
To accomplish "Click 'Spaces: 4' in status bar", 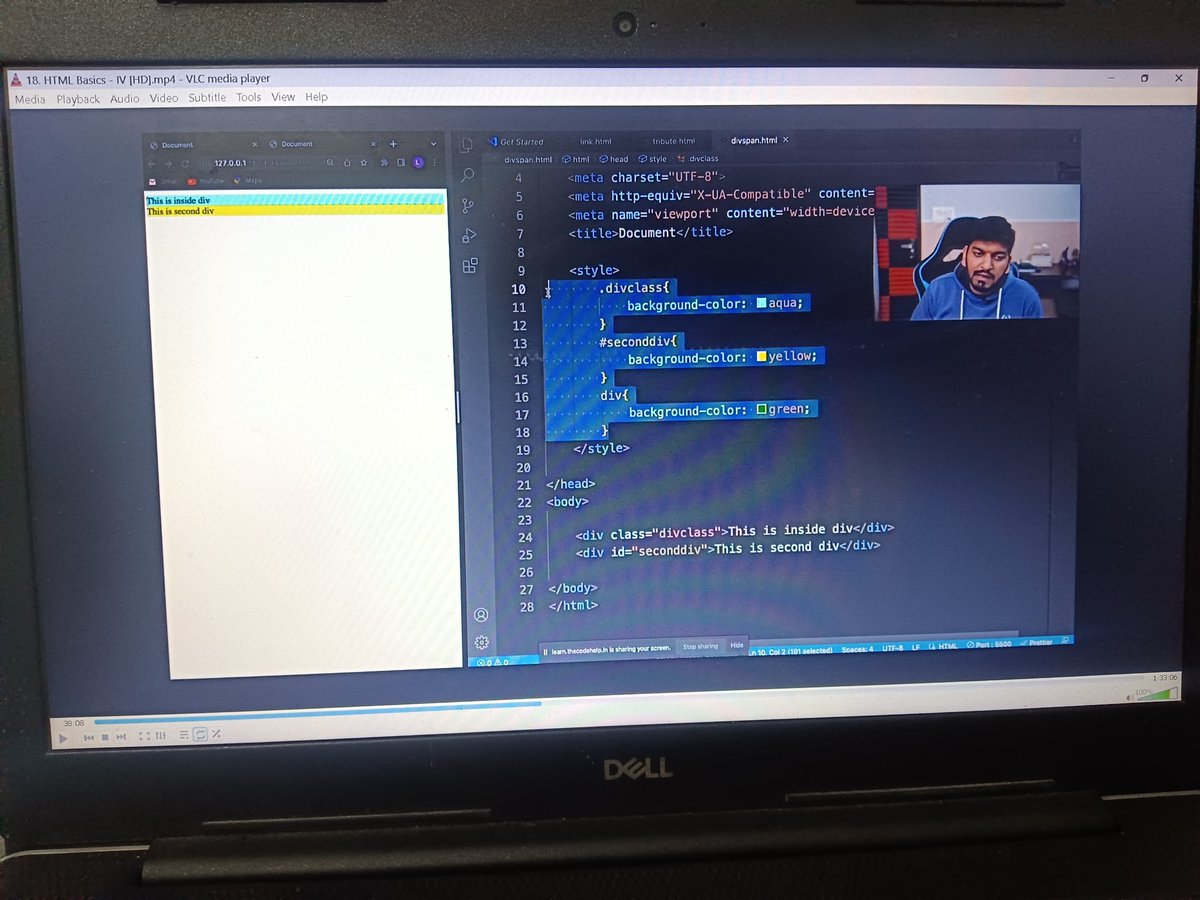I will coord(857,649).
